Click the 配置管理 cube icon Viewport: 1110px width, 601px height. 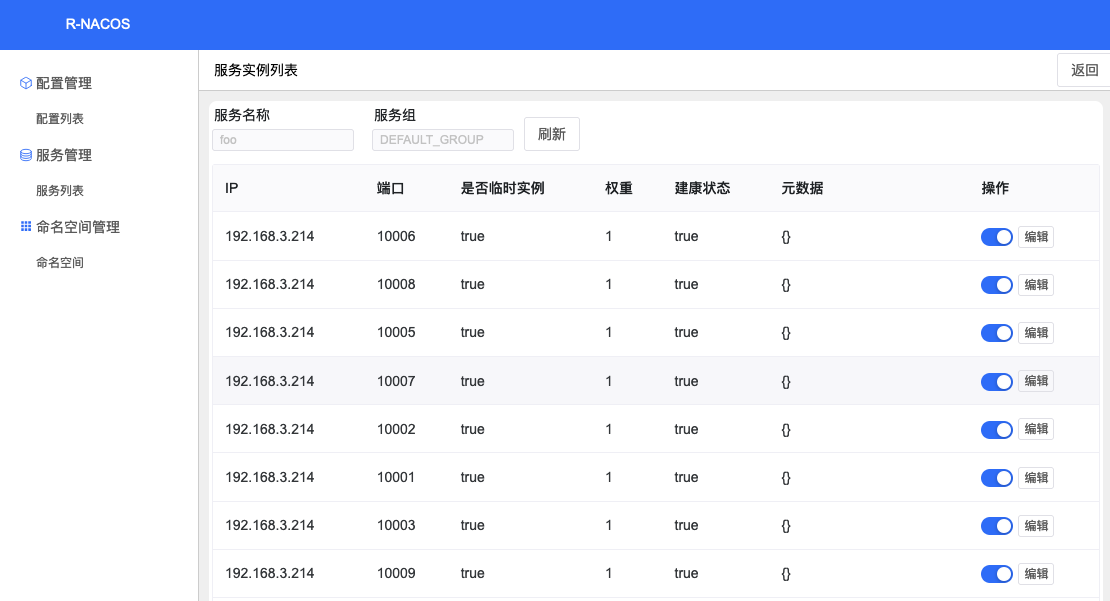[x=25, y=83]
